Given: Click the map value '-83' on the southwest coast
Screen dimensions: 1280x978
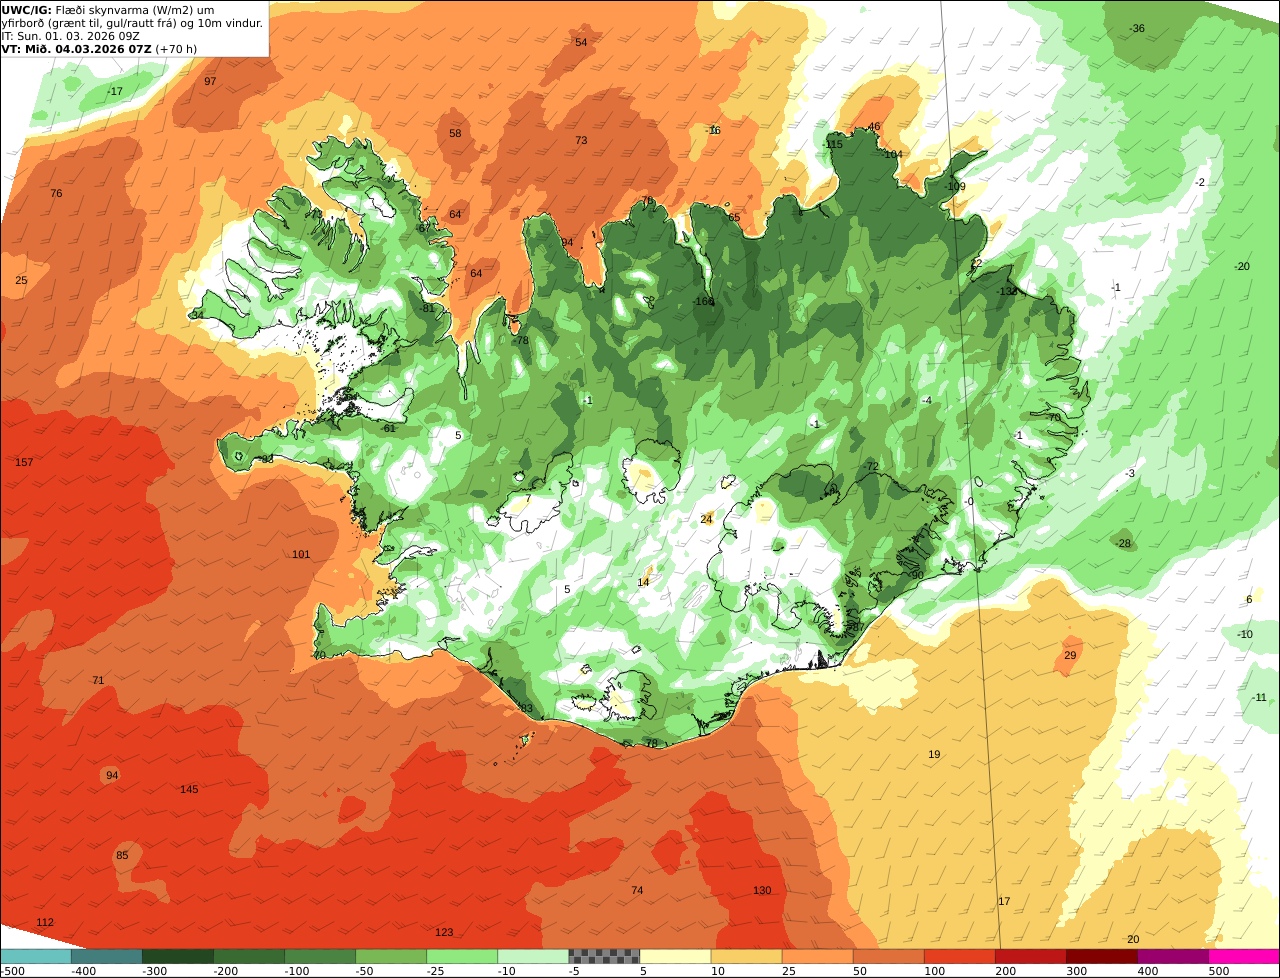Looking at the screenshot, I should click(525, 709).
